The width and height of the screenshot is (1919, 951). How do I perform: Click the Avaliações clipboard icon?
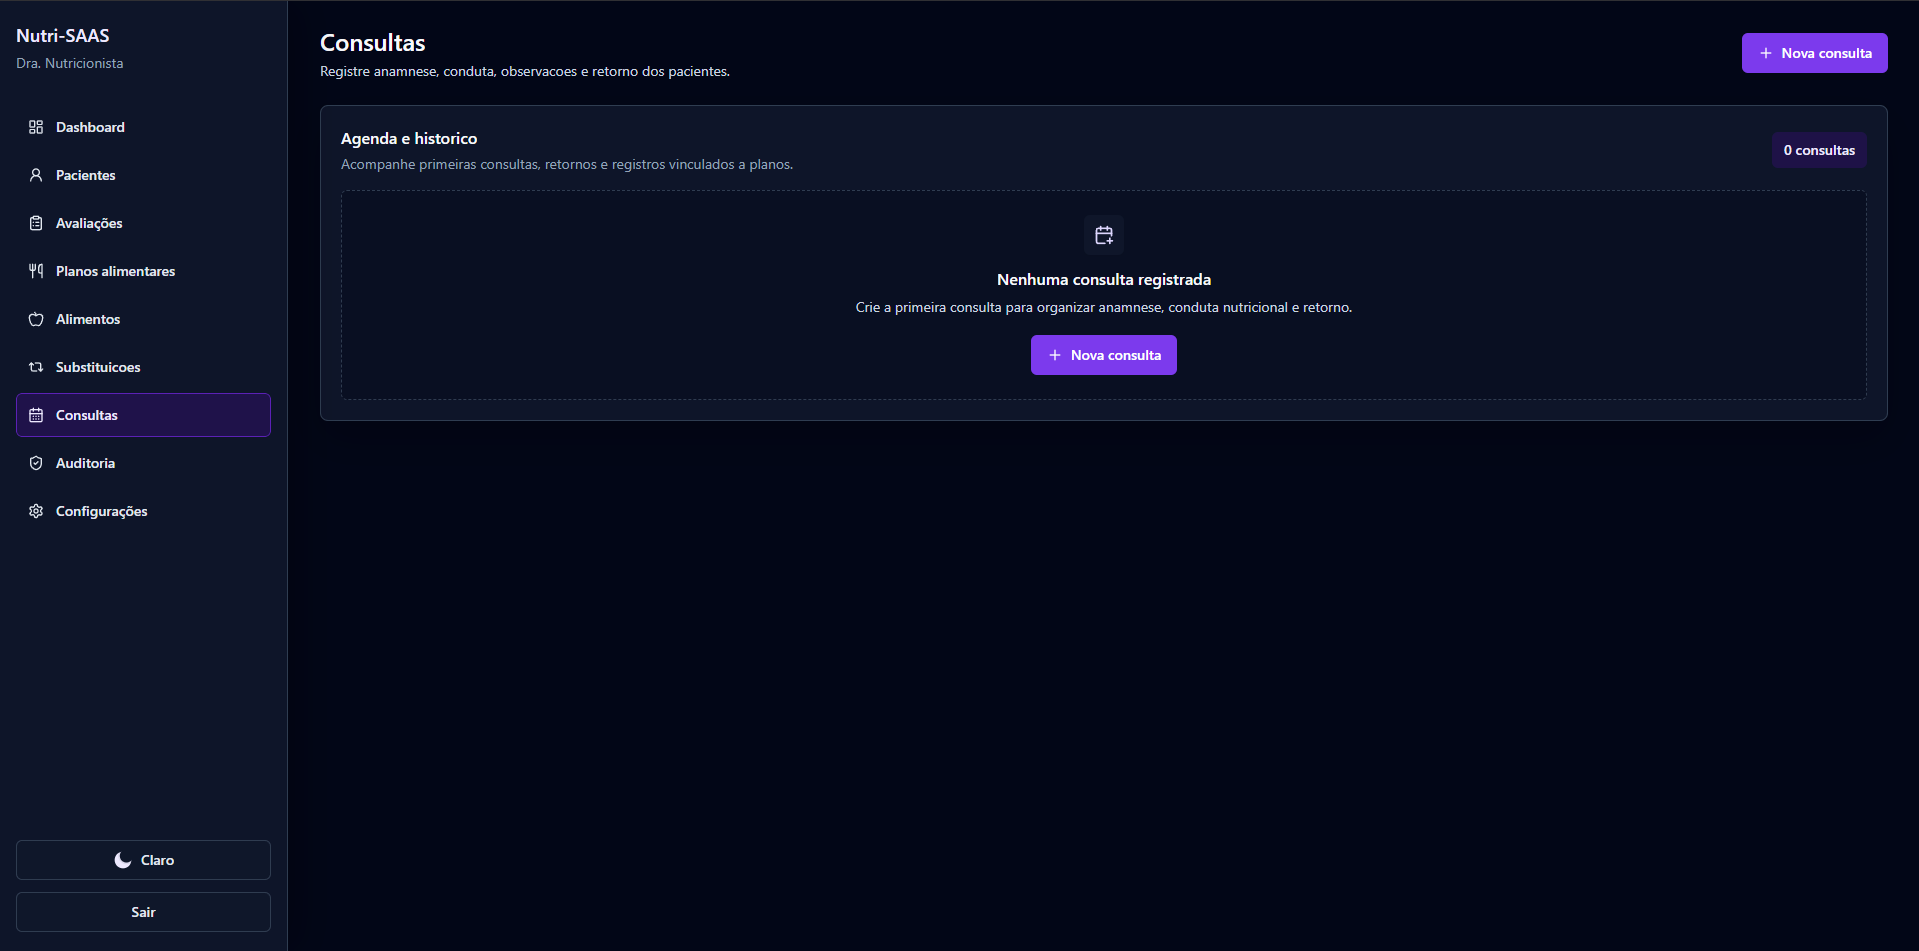[x=36, y=223]
